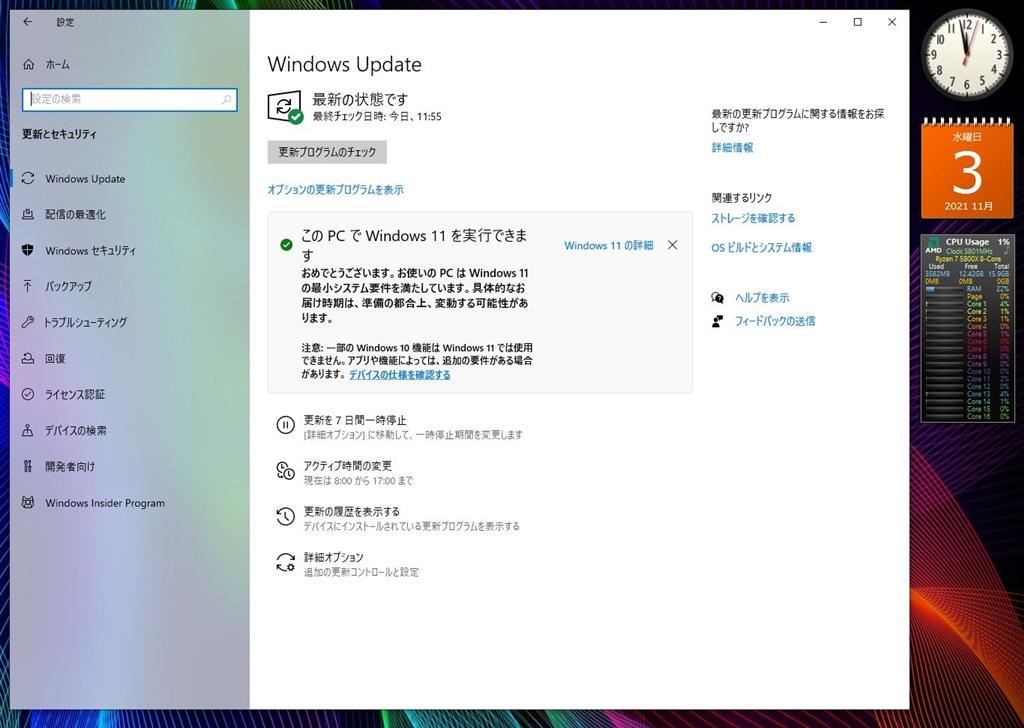Click the upload arrow icon for バックアップ

tap(27, 286)
